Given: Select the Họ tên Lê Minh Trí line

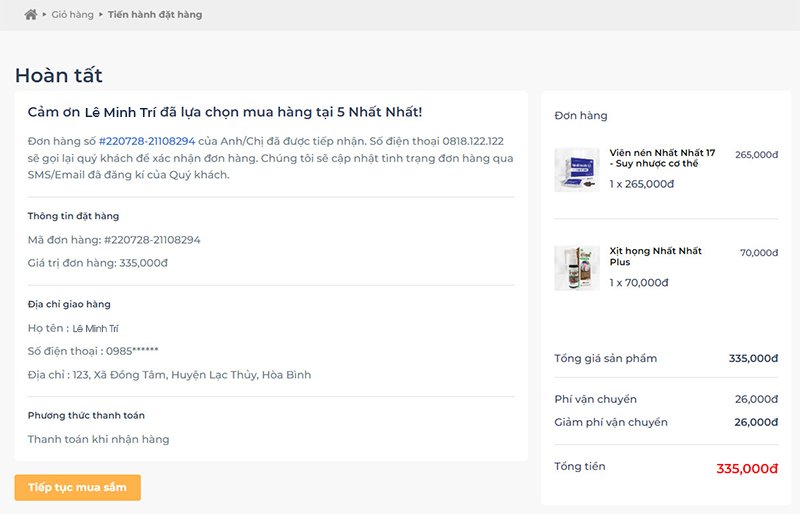Looking at the screenshot, I should (x=73, y=328).
